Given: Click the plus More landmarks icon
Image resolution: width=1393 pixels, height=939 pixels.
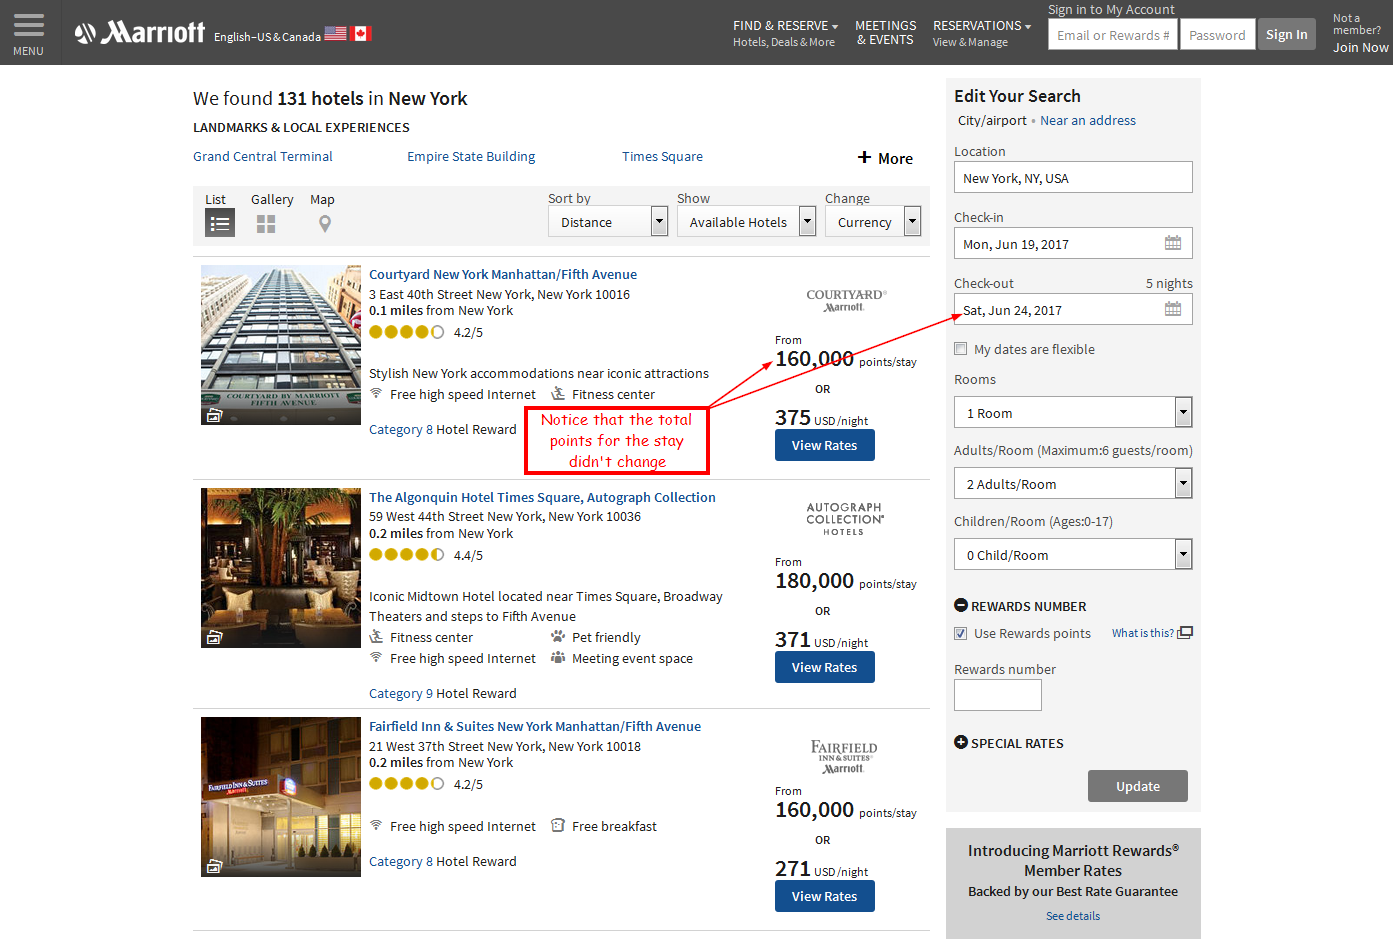Looking at the screenshot, I should click(x=865, y=157).
